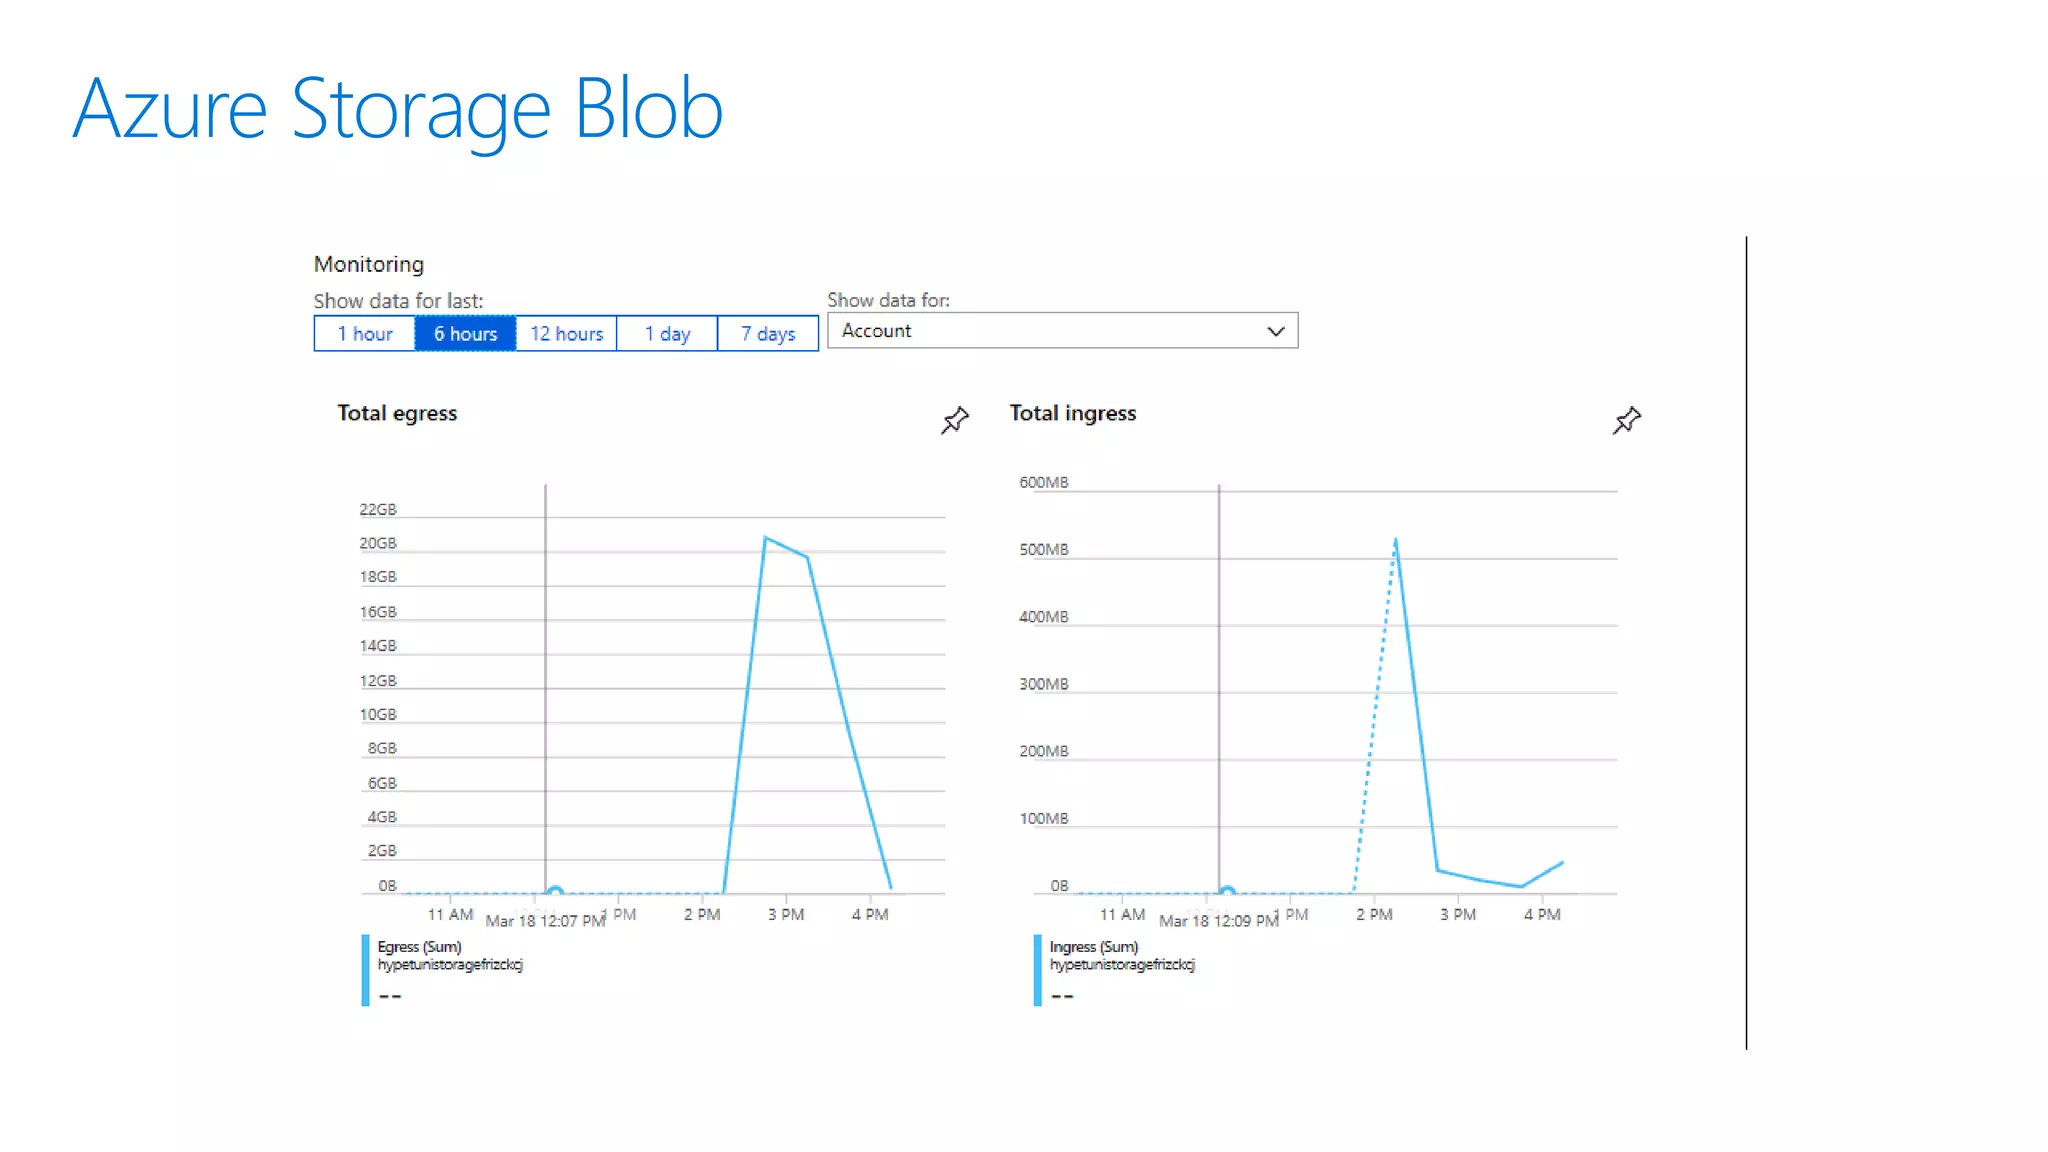Select the 6 hours time range
The image size is (2048, 1152).
[465, 334]
